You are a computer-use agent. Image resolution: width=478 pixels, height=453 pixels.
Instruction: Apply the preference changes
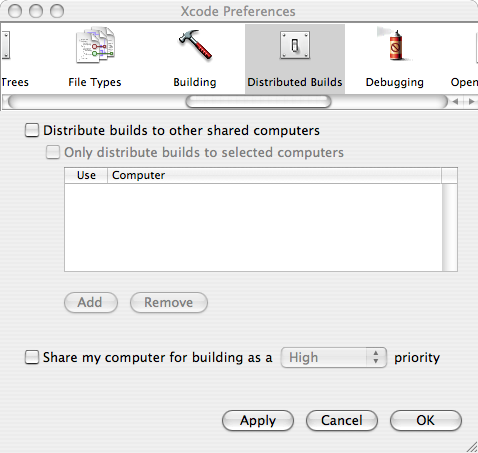pyautogui.click(x=258, y=420)
